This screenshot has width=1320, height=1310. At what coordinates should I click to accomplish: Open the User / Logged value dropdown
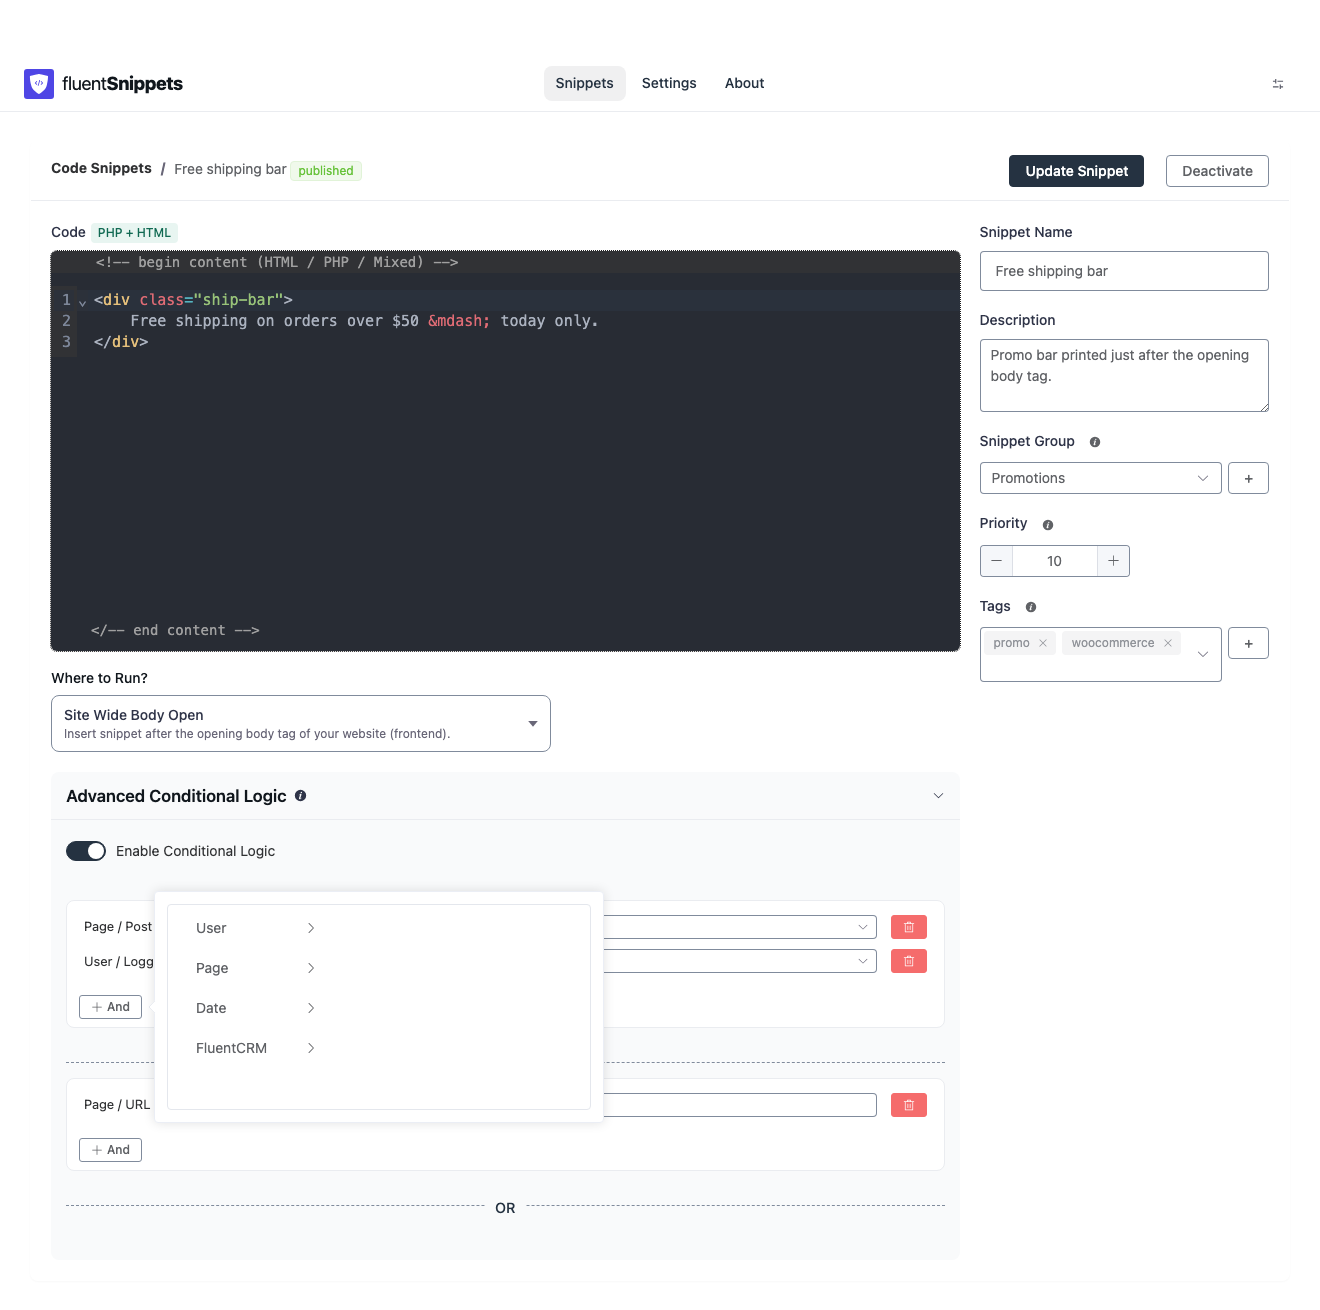click(x=740, y=961)
